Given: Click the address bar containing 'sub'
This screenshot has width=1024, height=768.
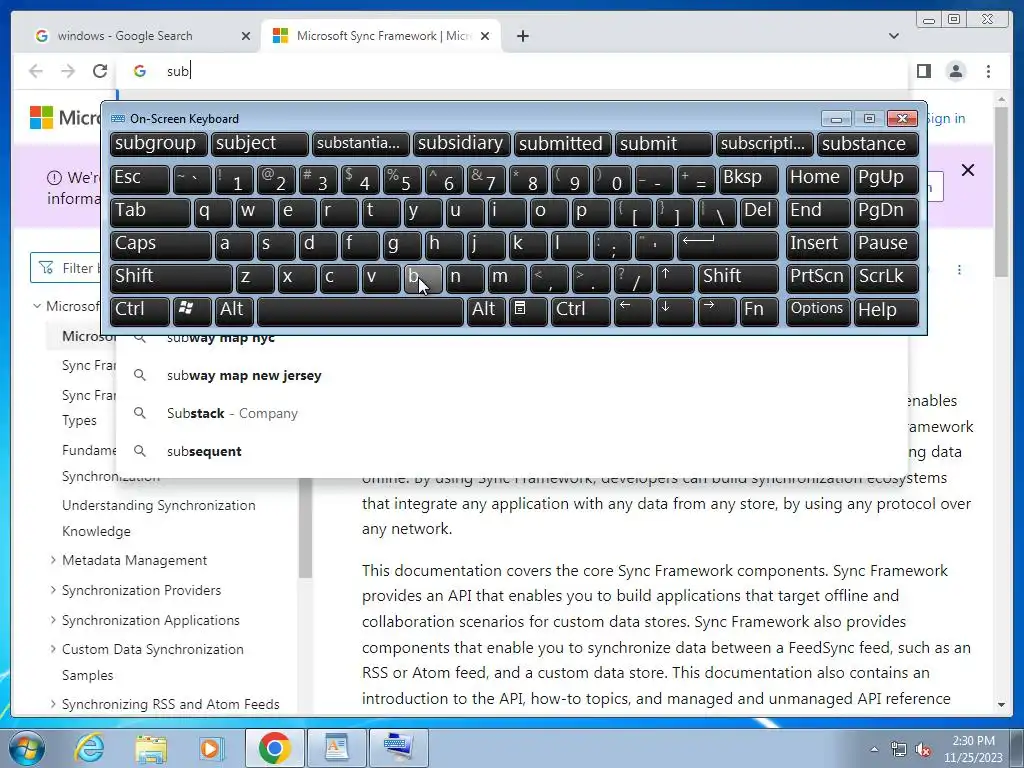Looking at the screenshot, I should coord(513,71).
